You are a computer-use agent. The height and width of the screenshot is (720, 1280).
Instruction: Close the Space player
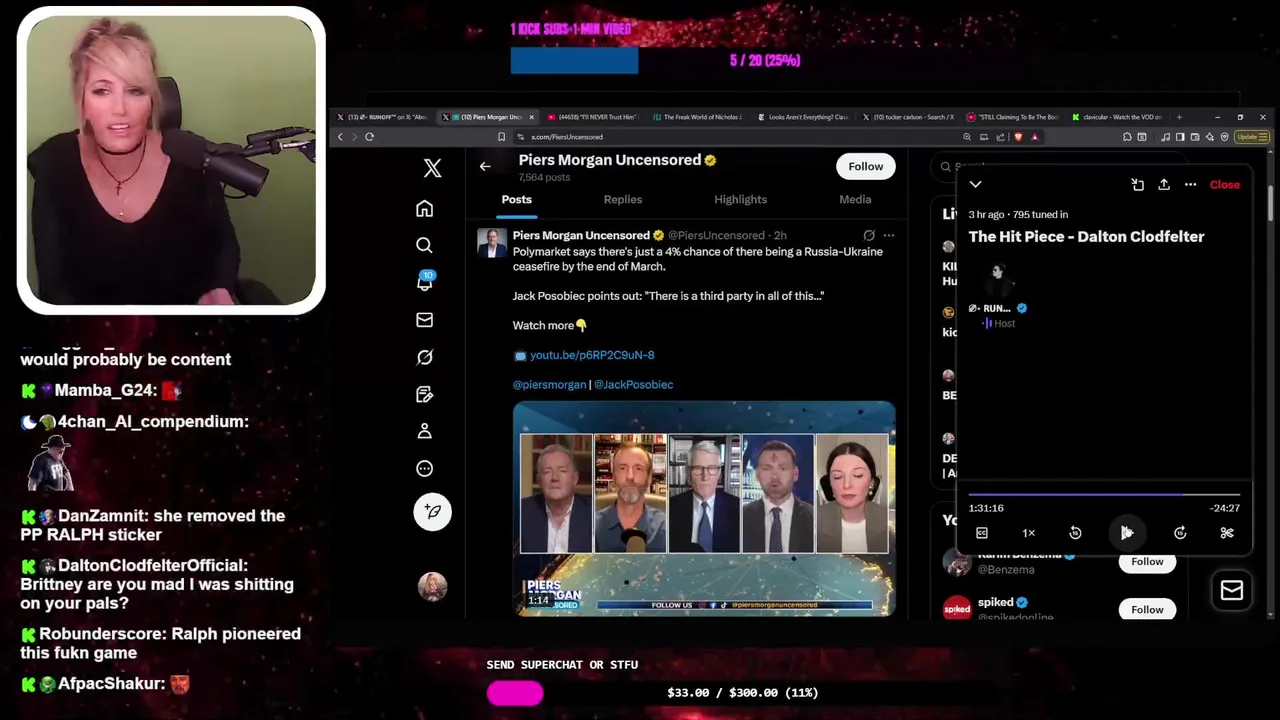point(1224,184)
